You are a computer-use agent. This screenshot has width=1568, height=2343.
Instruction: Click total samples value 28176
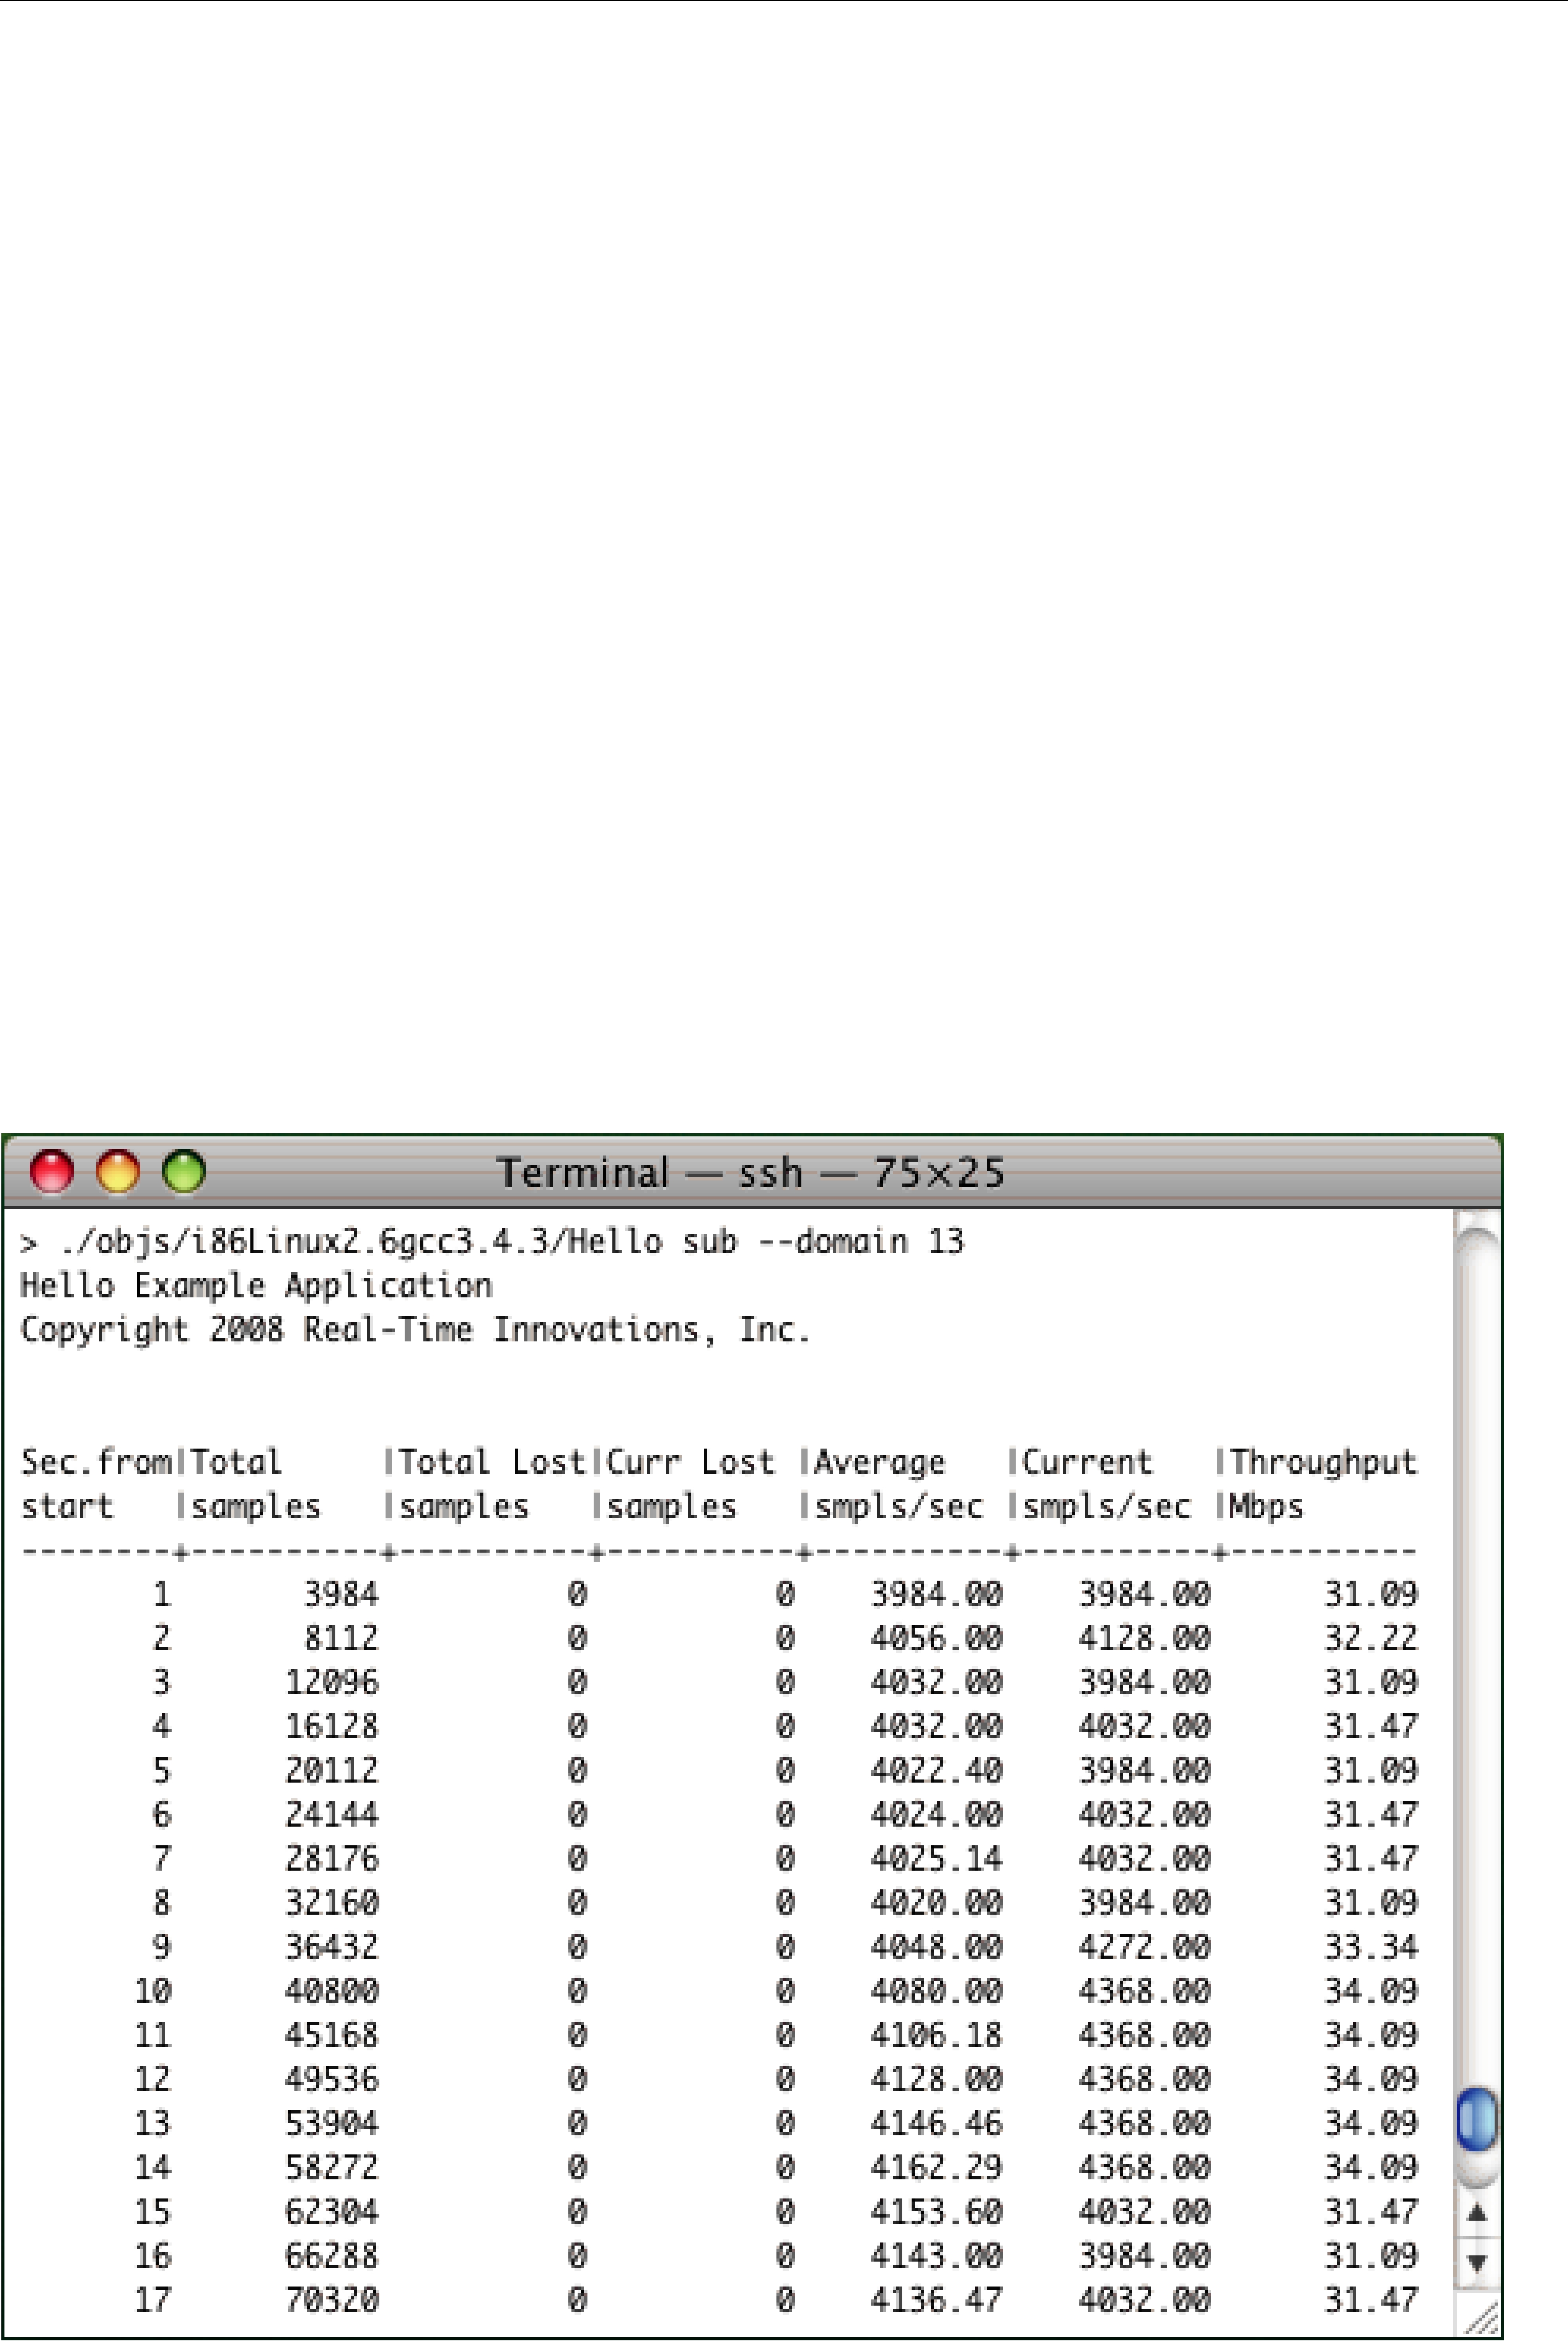tap(332, 1859)
